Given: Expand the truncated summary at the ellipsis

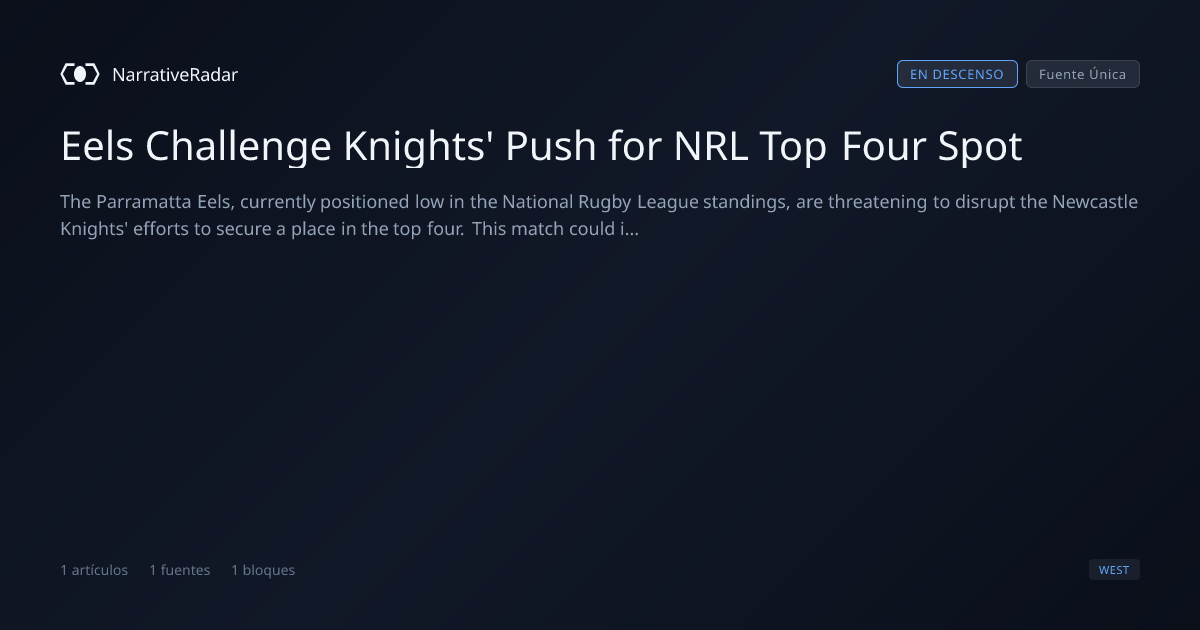Looking at the screenshot, I should pos(630,229).
